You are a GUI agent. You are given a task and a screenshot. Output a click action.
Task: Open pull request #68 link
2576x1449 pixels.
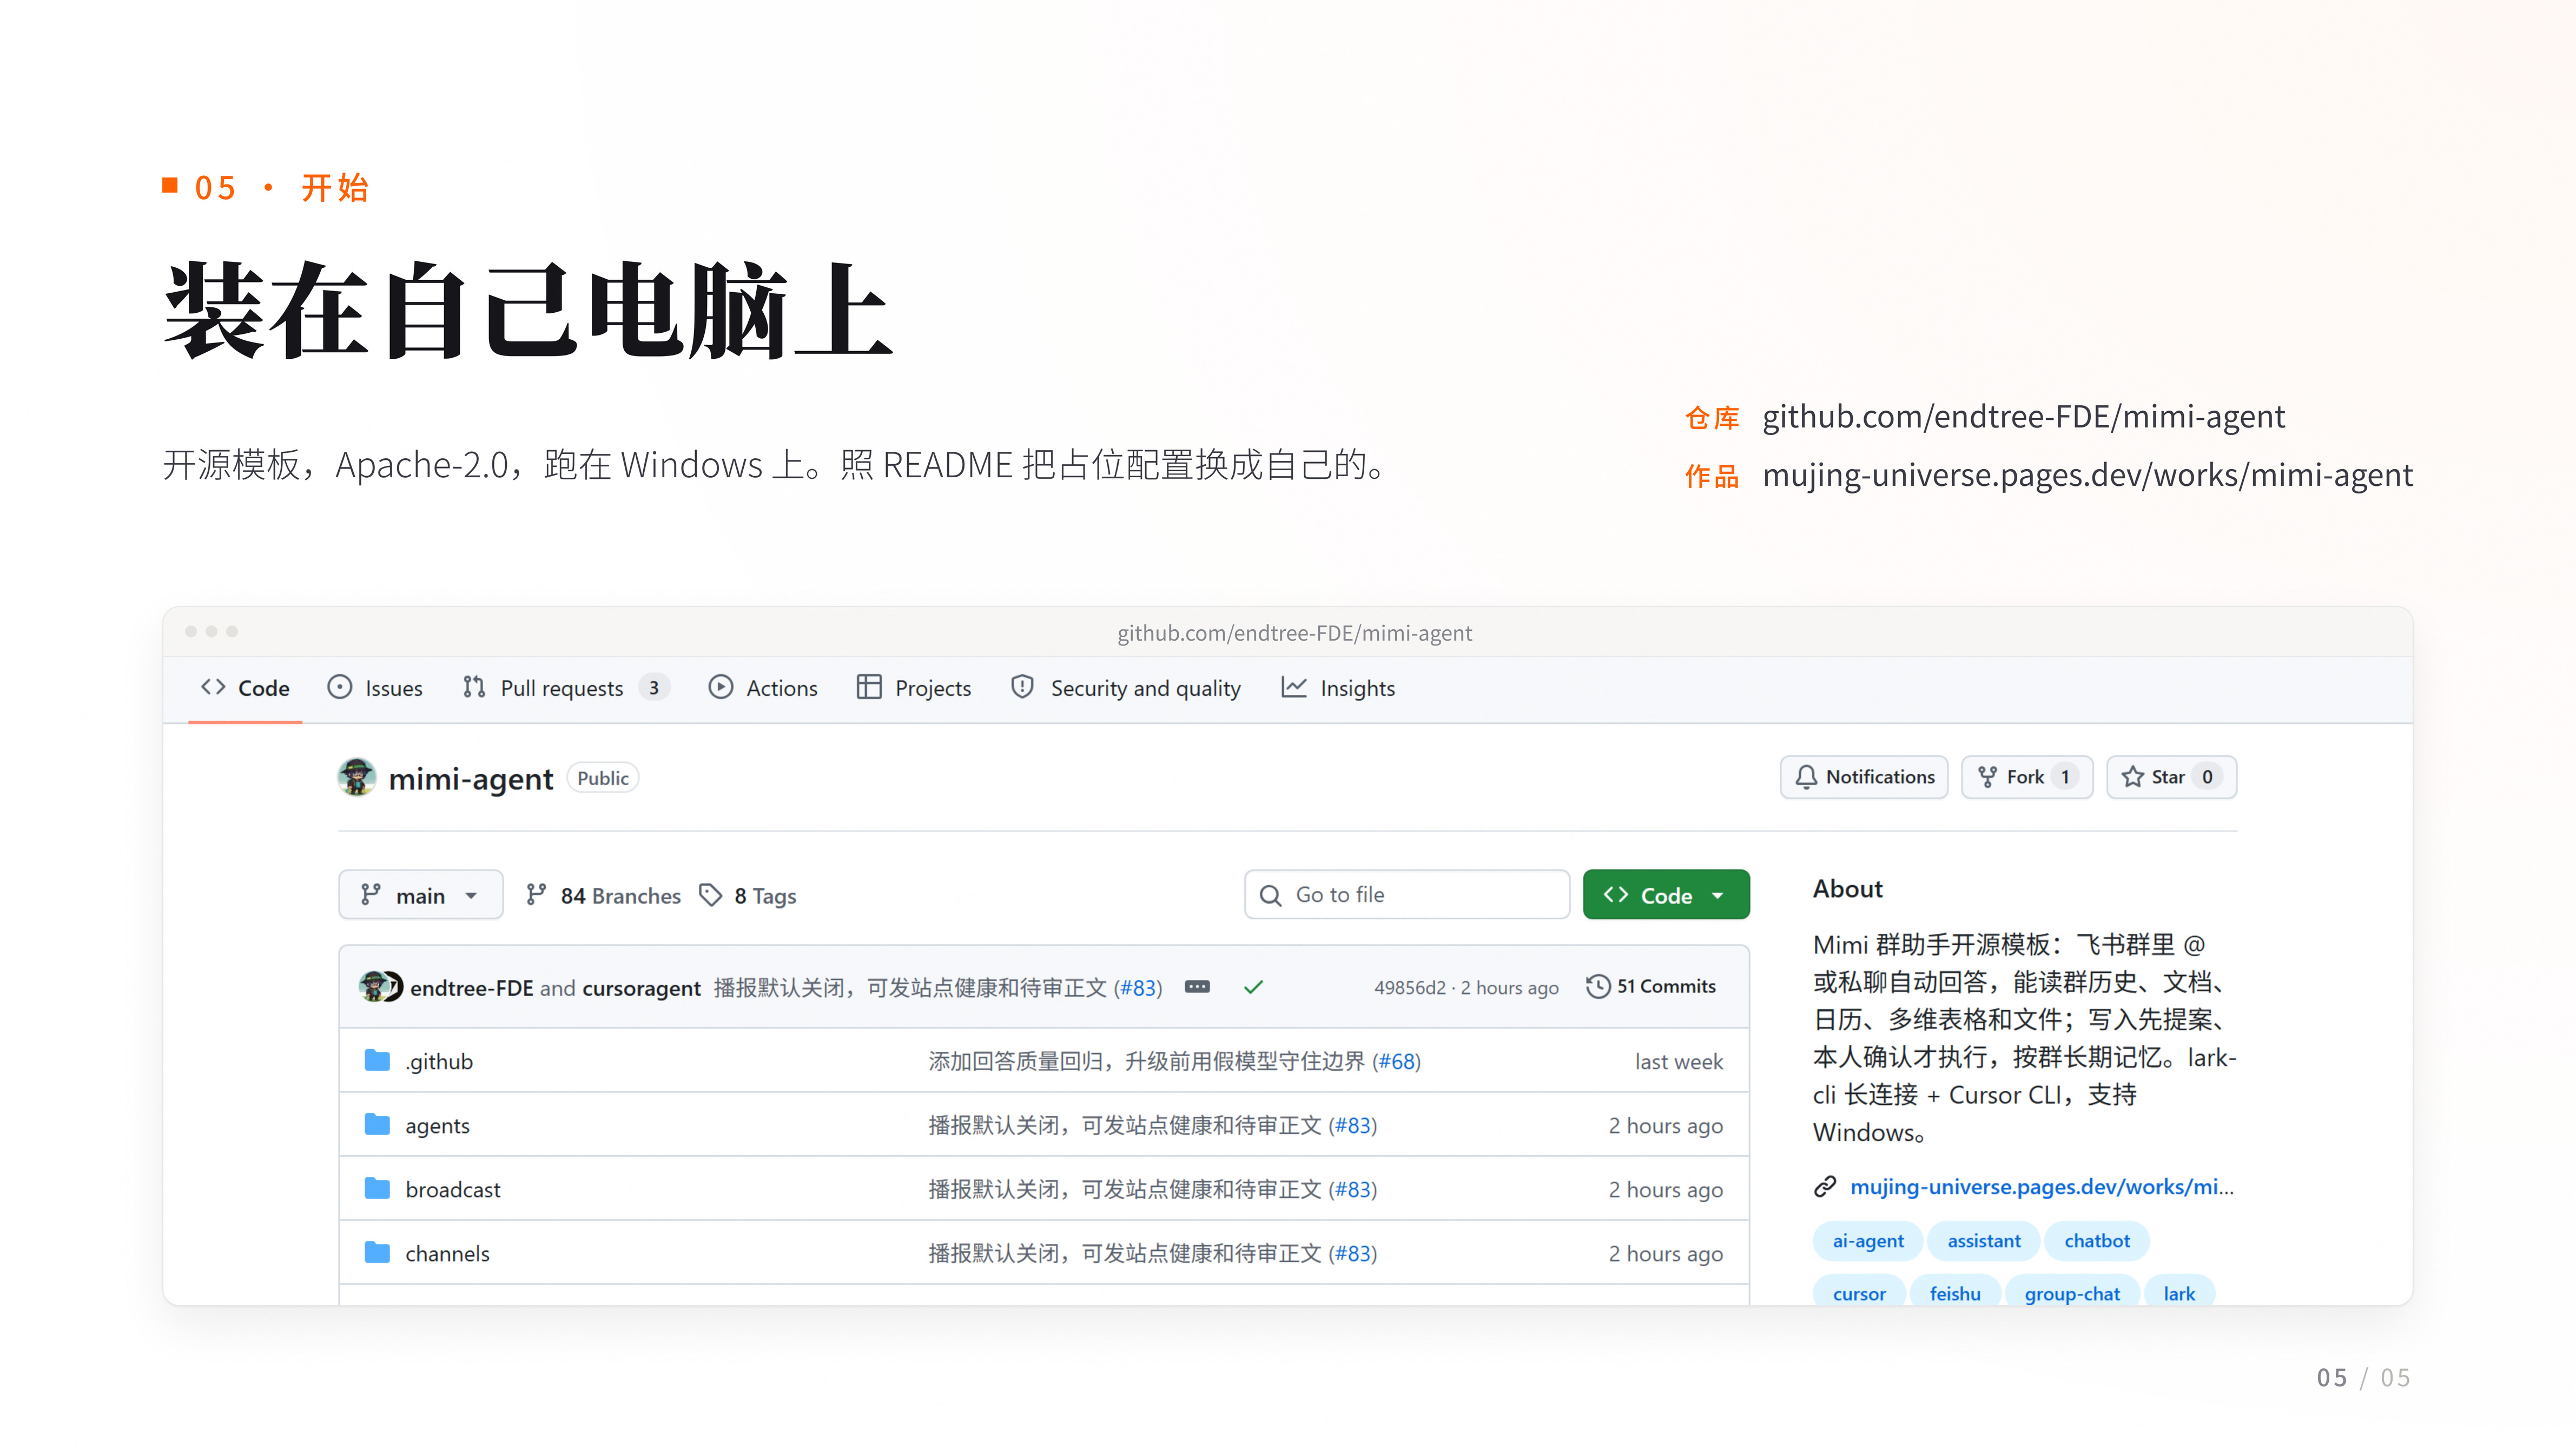coord(1397,1062)
